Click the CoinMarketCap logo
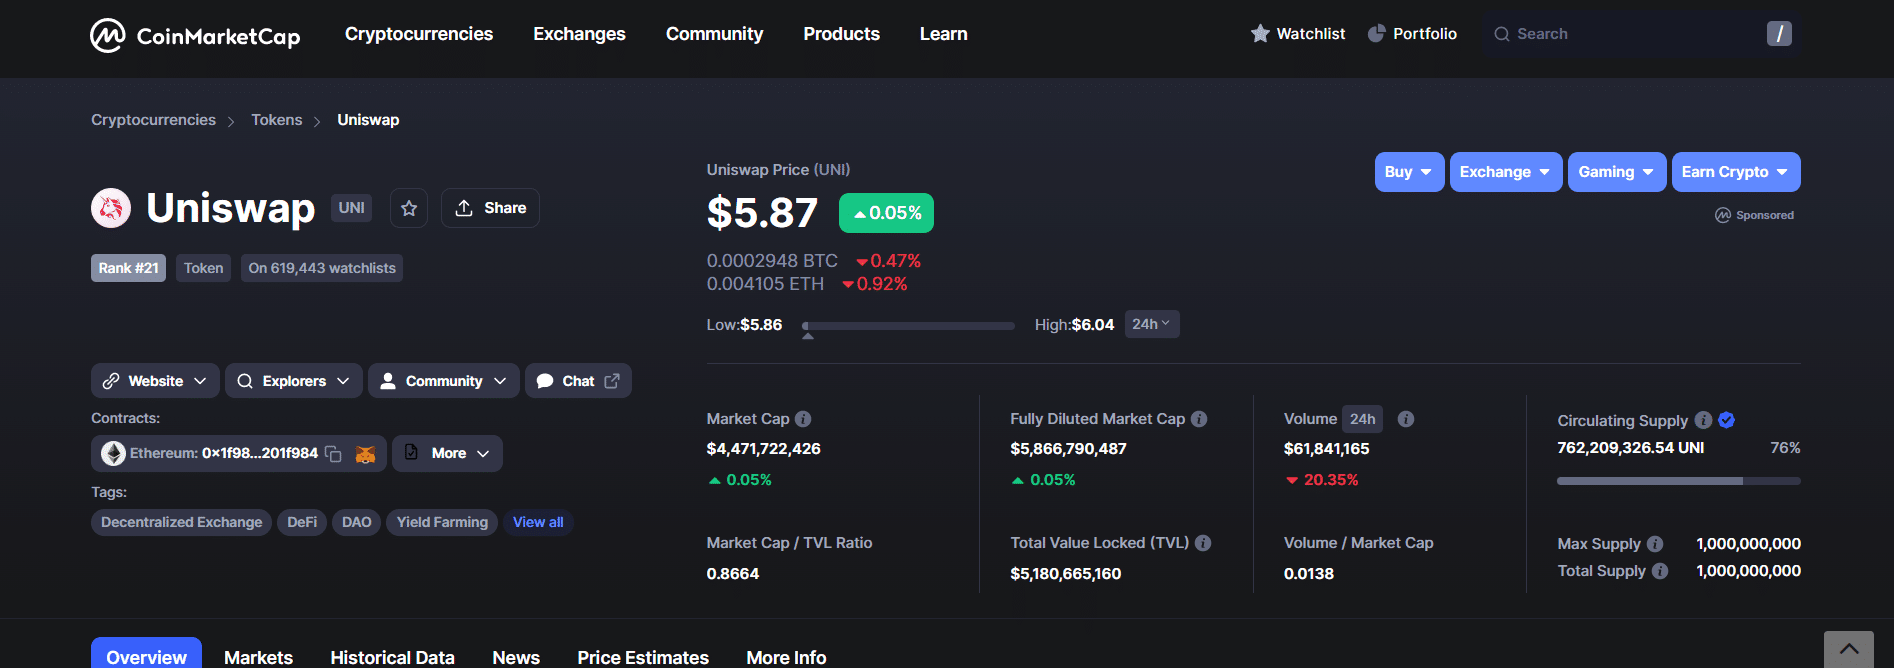The height and width of the screenshot is (668, 1894). (x=195, y=35)
